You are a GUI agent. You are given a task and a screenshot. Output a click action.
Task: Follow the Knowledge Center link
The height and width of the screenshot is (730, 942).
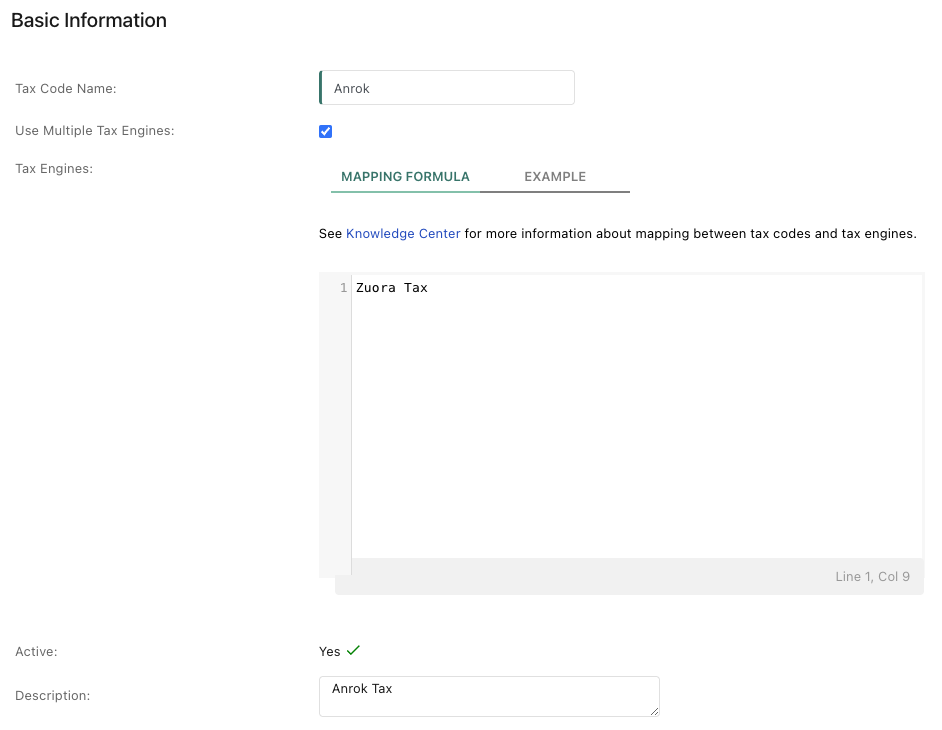[x=403, y=234]
